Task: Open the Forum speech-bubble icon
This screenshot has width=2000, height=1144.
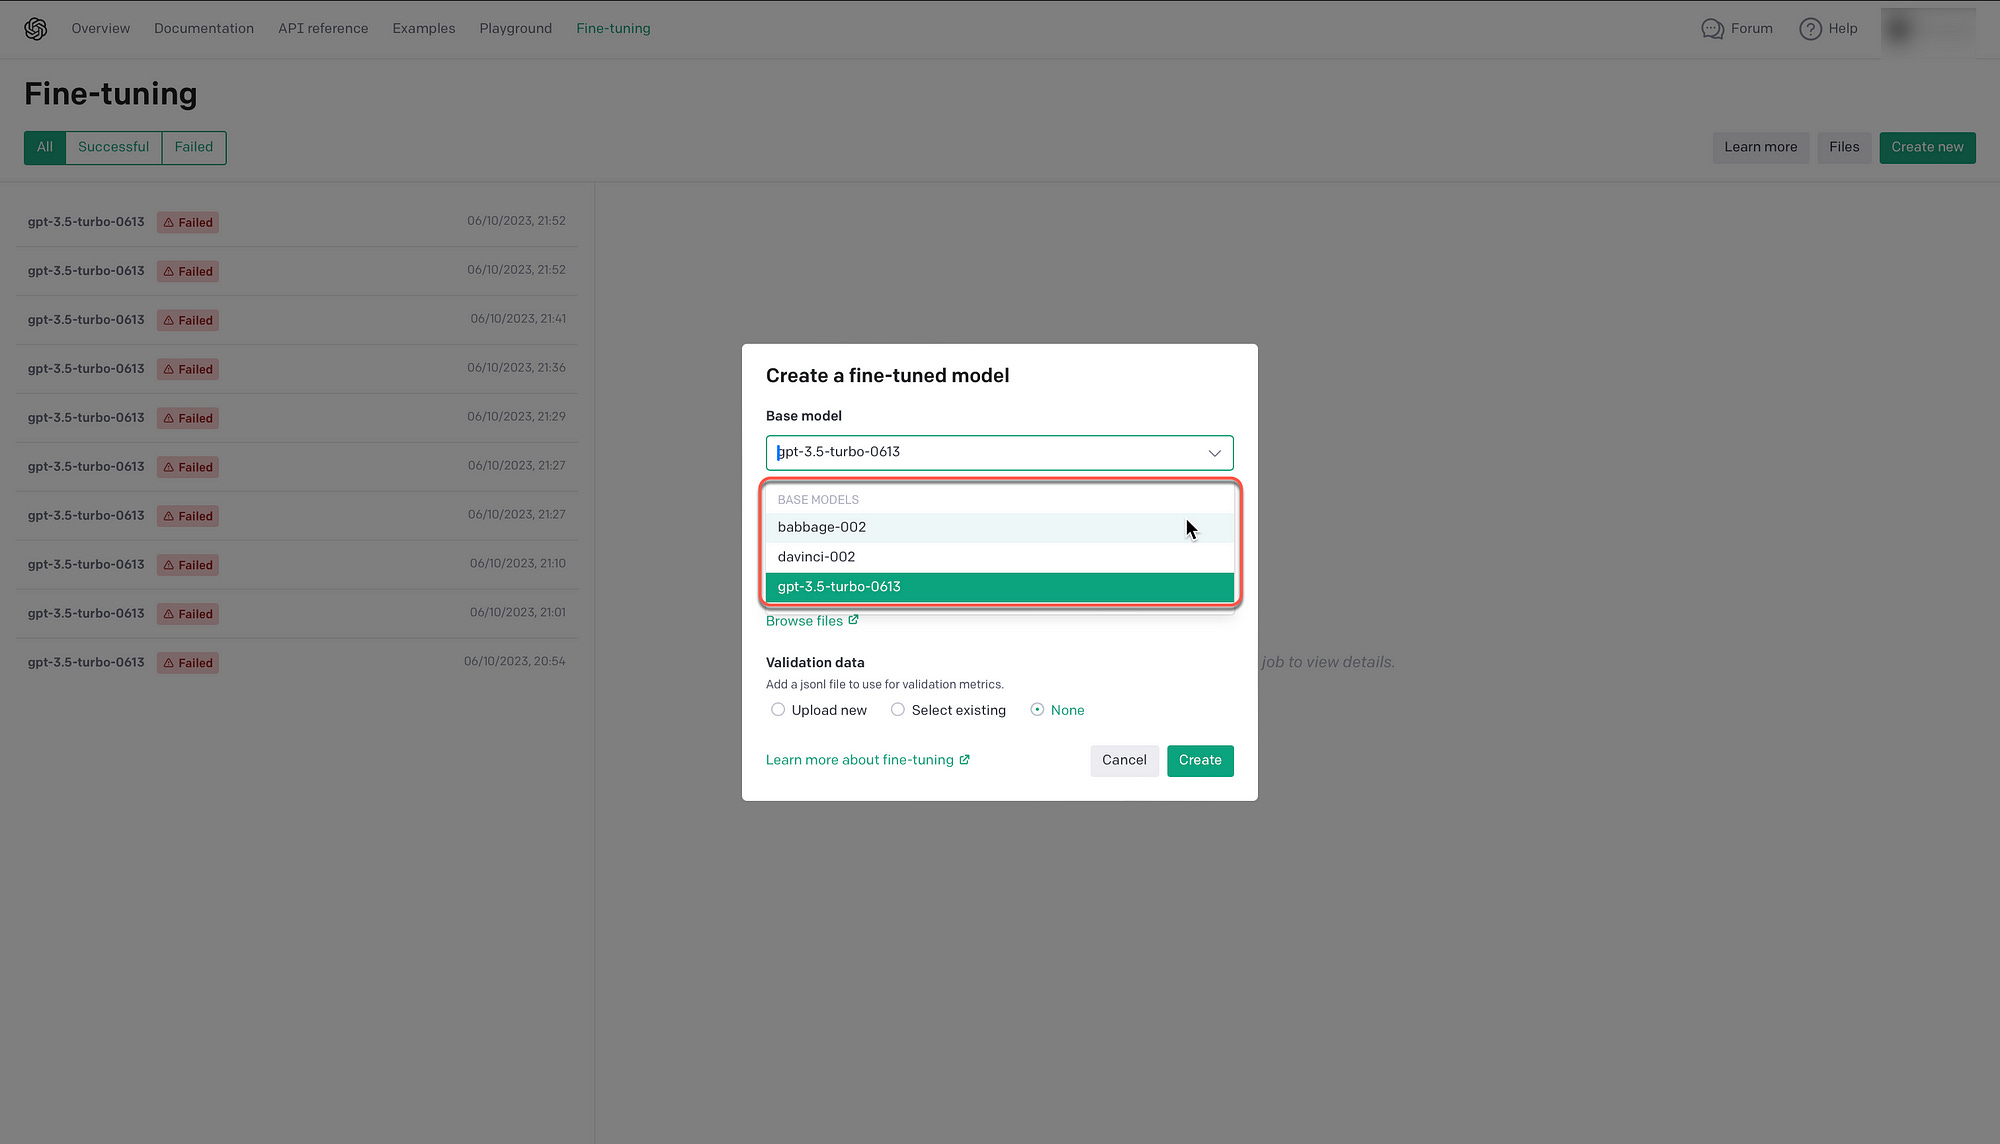Action: pos(1712,28)
